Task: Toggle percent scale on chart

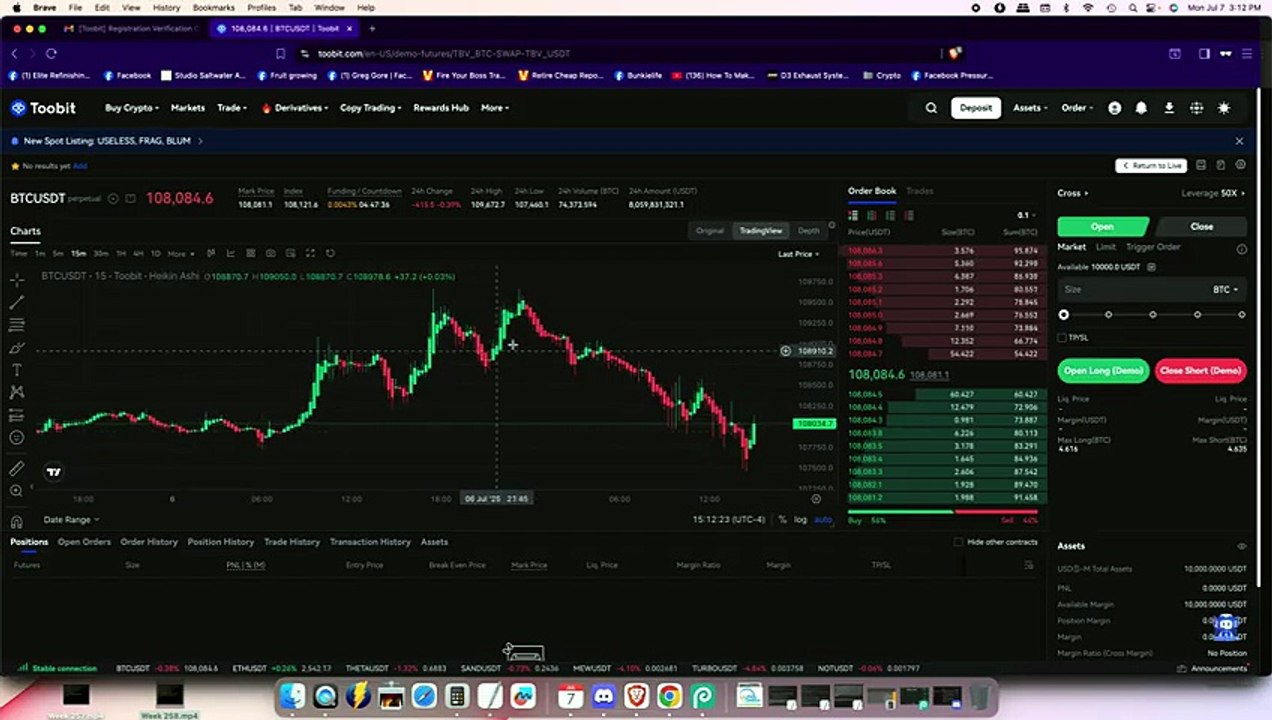Action: [x=782, y=520]
